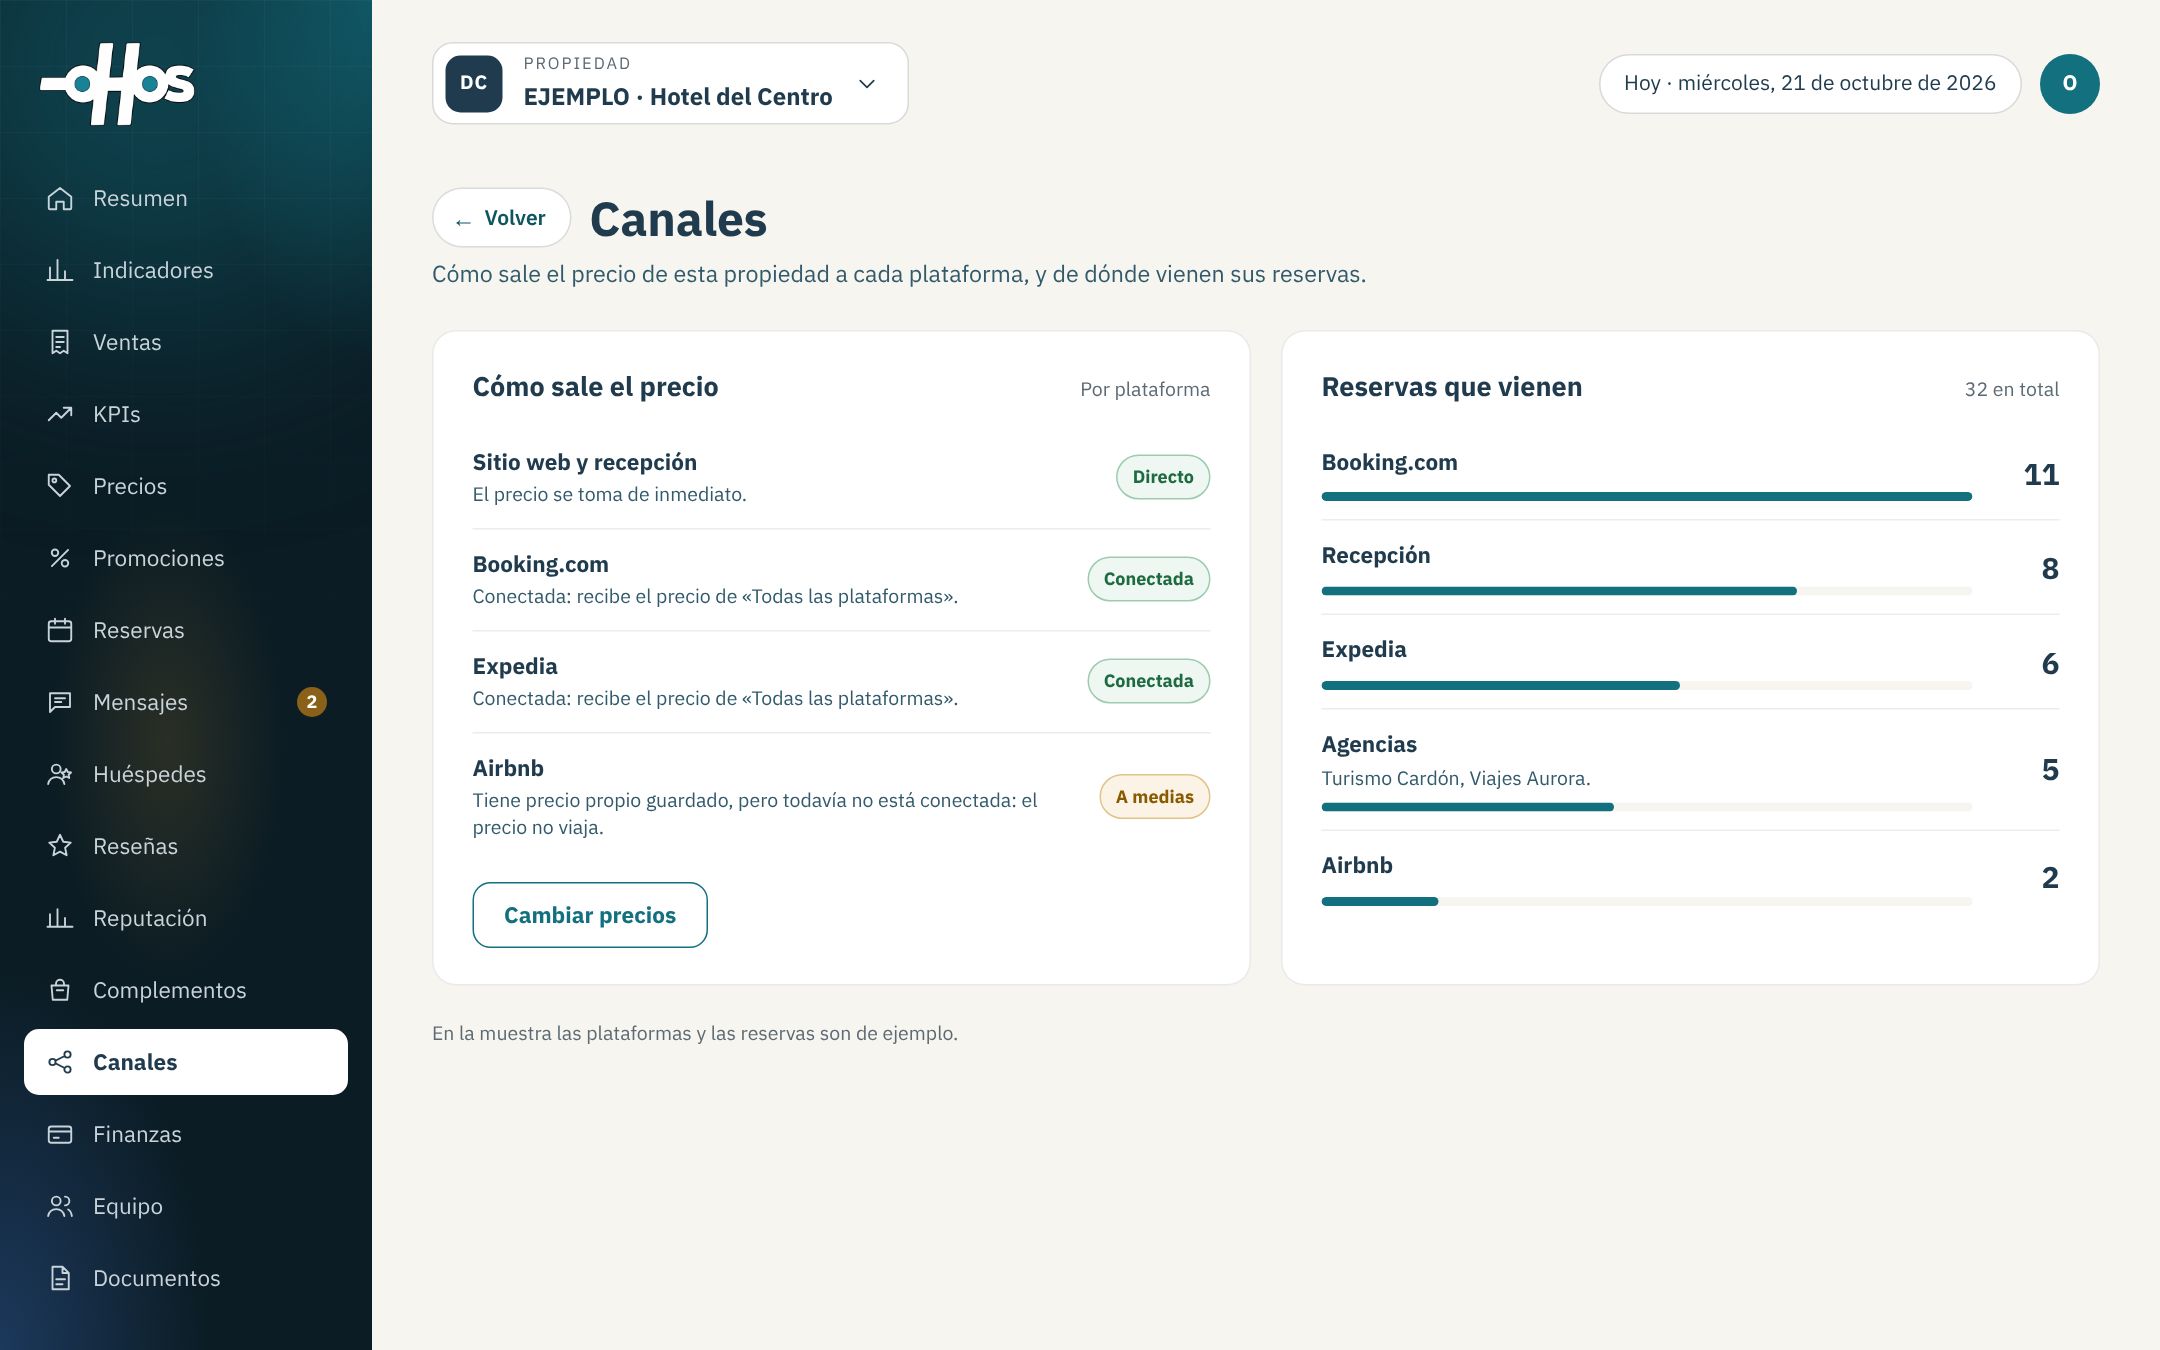
Task: Go to Indicadores section
Action: coord(186,270)
